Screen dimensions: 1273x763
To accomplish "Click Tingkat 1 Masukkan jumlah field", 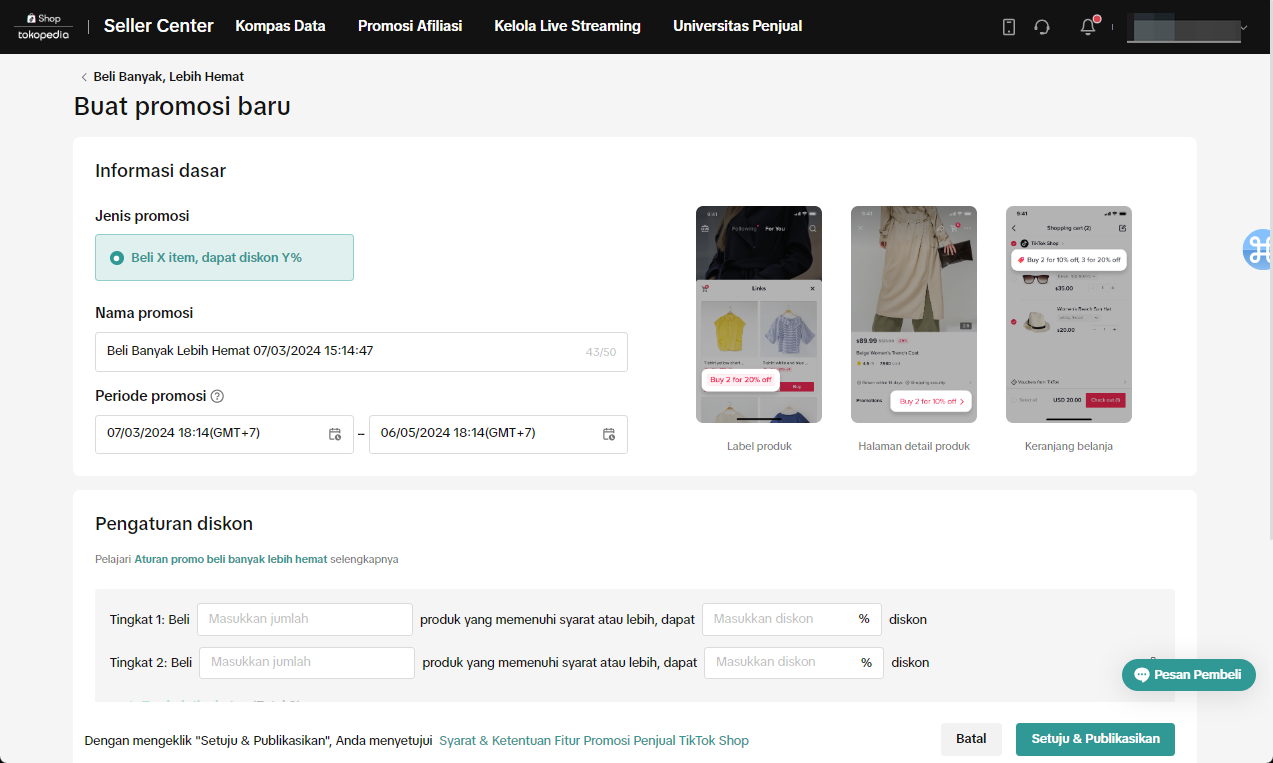I will [304, 619].
